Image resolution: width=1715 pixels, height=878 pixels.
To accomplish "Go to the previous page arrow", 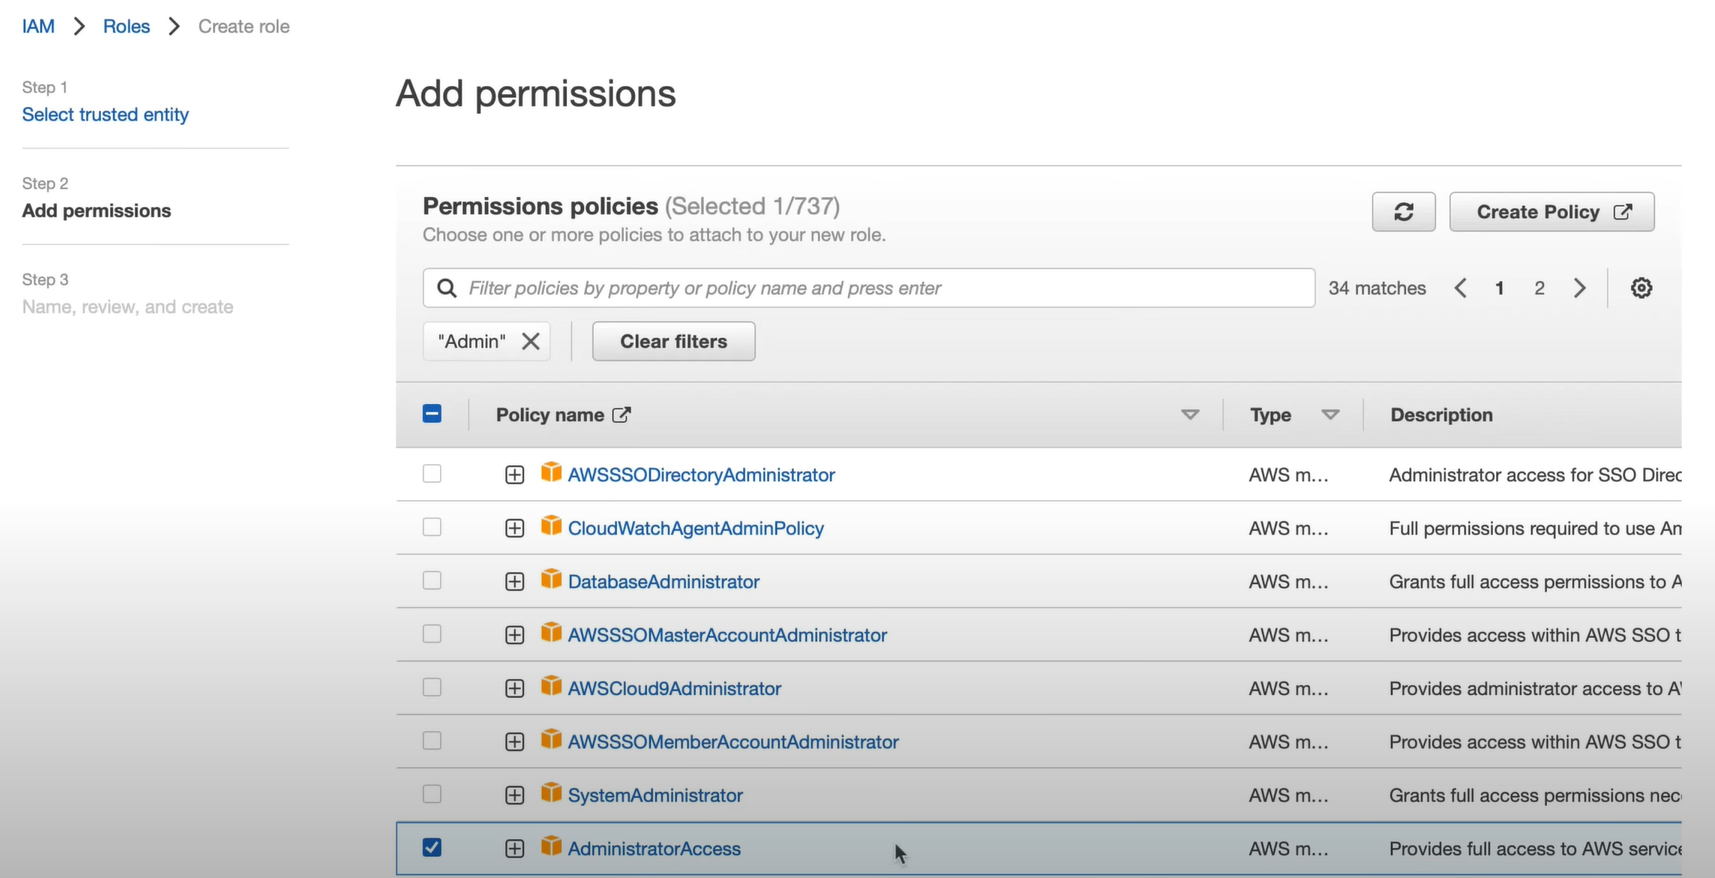I will coord(1461,288).
